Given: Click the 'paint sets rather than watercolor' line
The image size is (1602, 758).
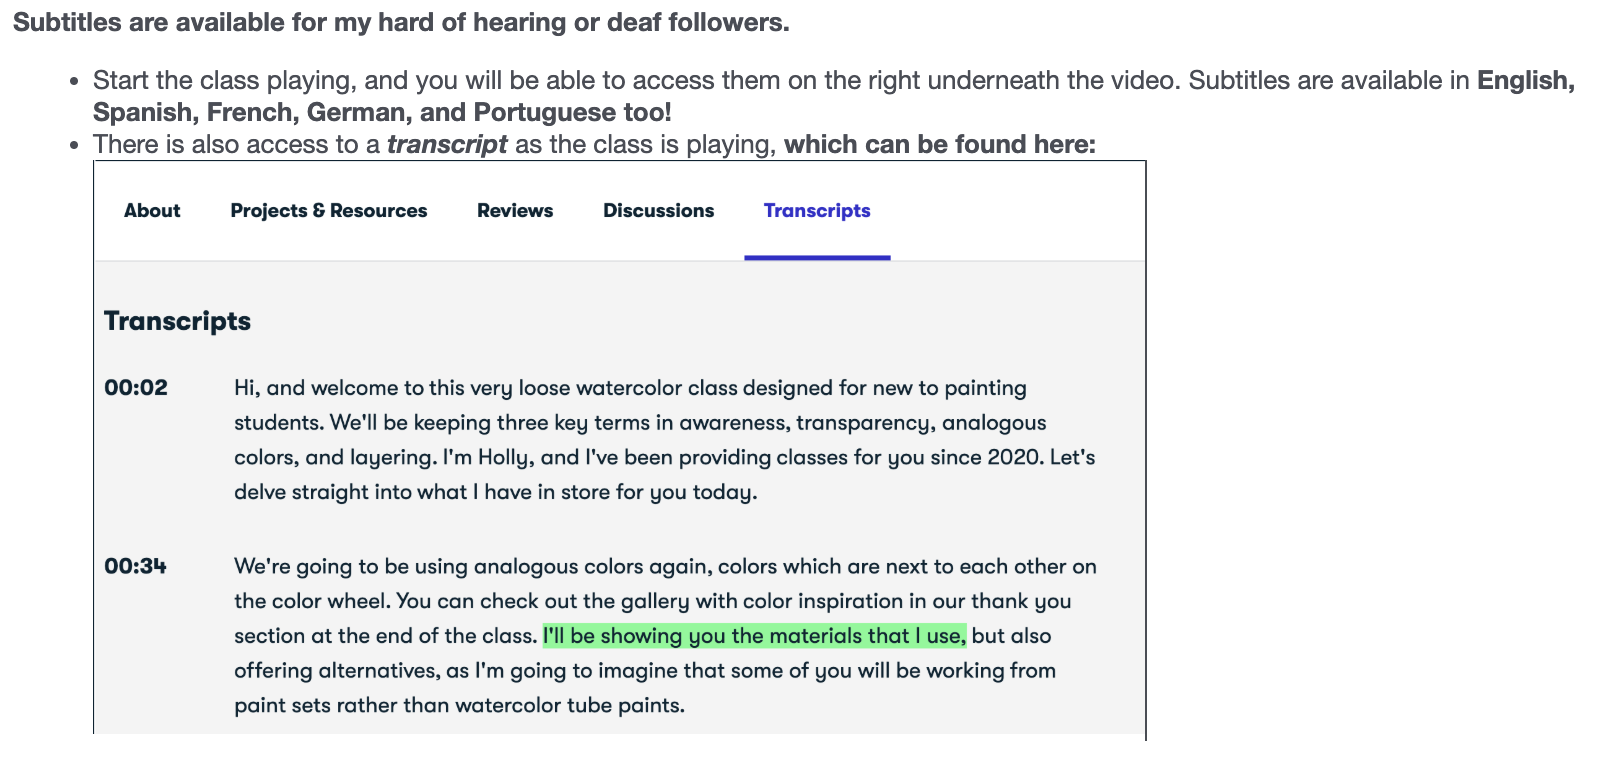Looking at the screenshot, I should tap(459, 706).
